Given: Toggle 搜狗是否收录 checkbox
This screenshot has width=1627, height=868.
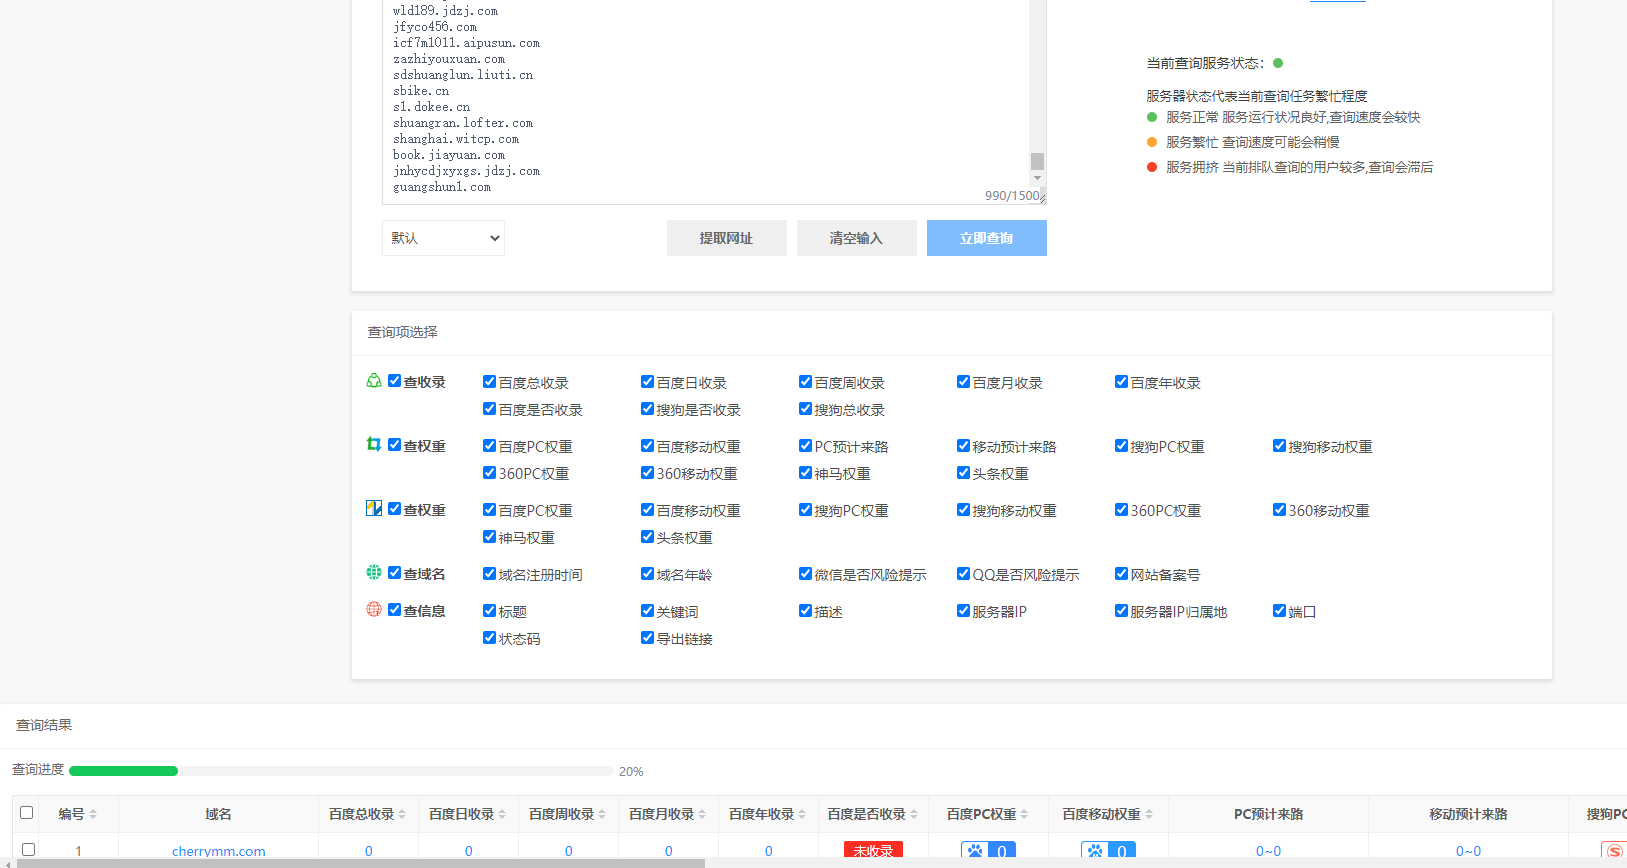Looking at the screenshot, I should [x=648, y=409].
